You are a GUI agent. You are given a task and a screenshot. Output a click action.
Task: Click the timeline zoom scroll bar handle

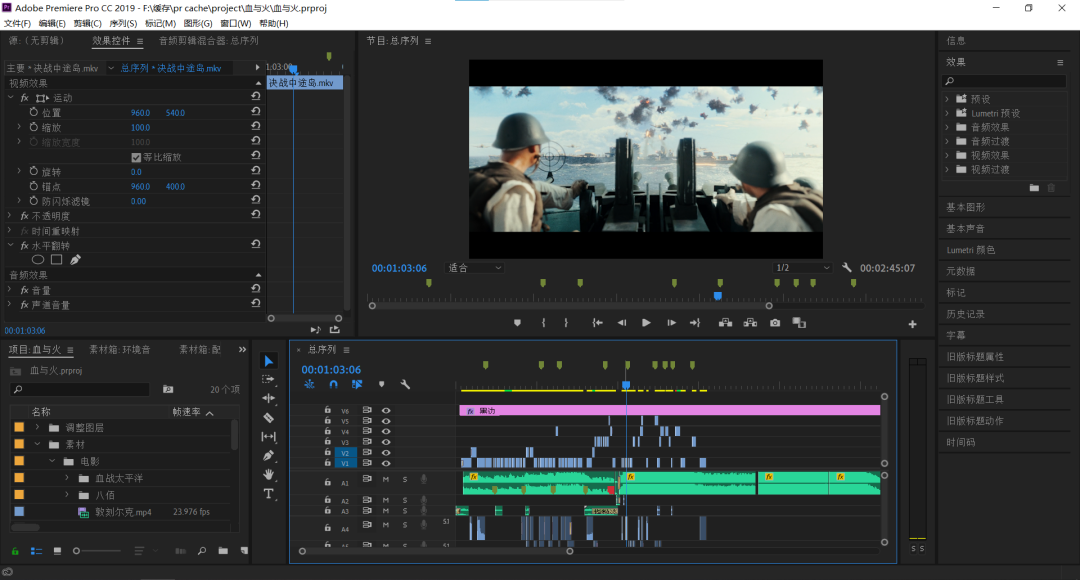click(436, 551)
